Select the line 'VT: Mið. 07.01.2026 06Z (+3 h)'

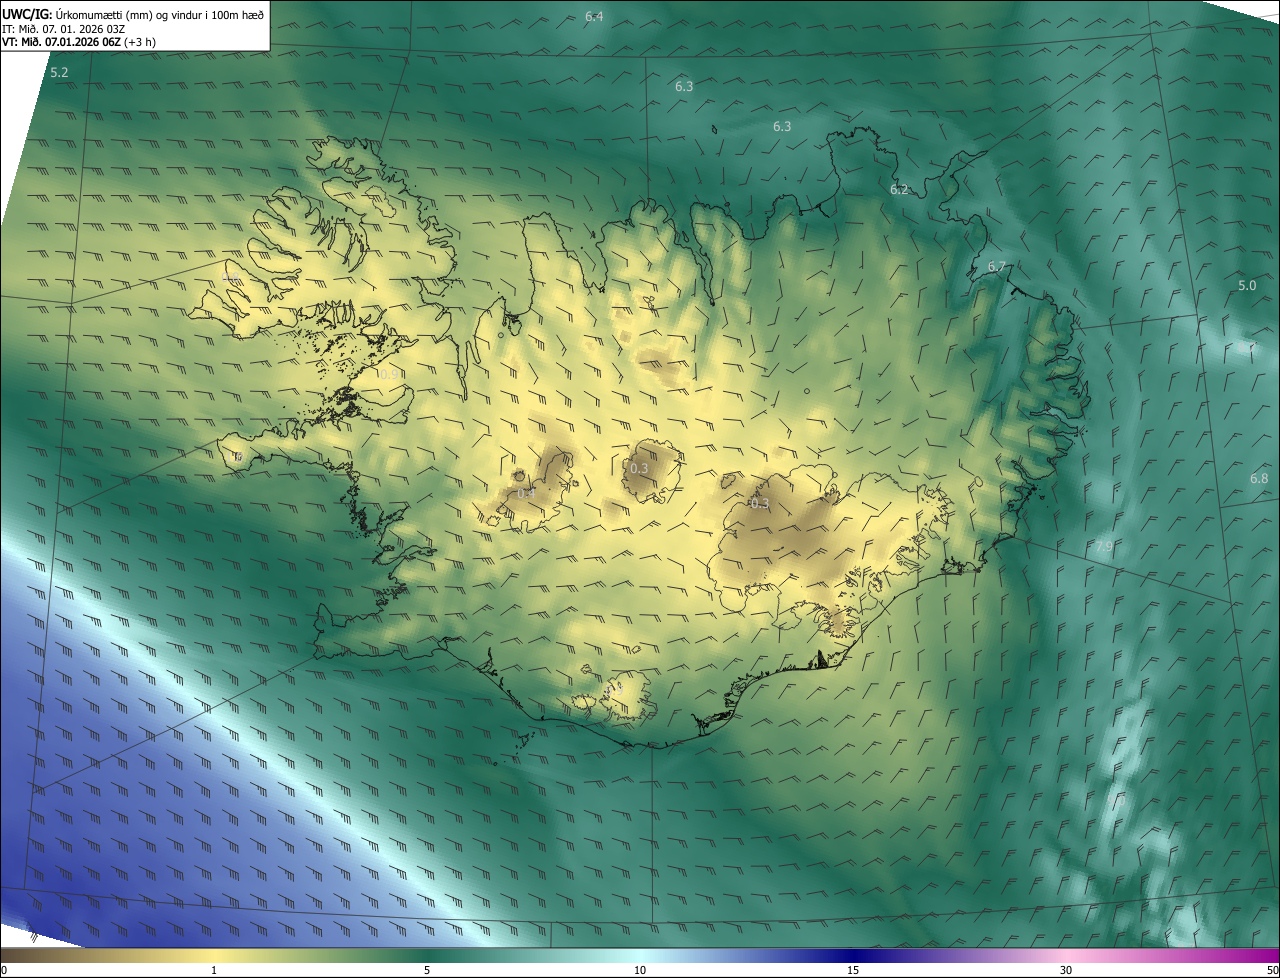pos(78,42)
